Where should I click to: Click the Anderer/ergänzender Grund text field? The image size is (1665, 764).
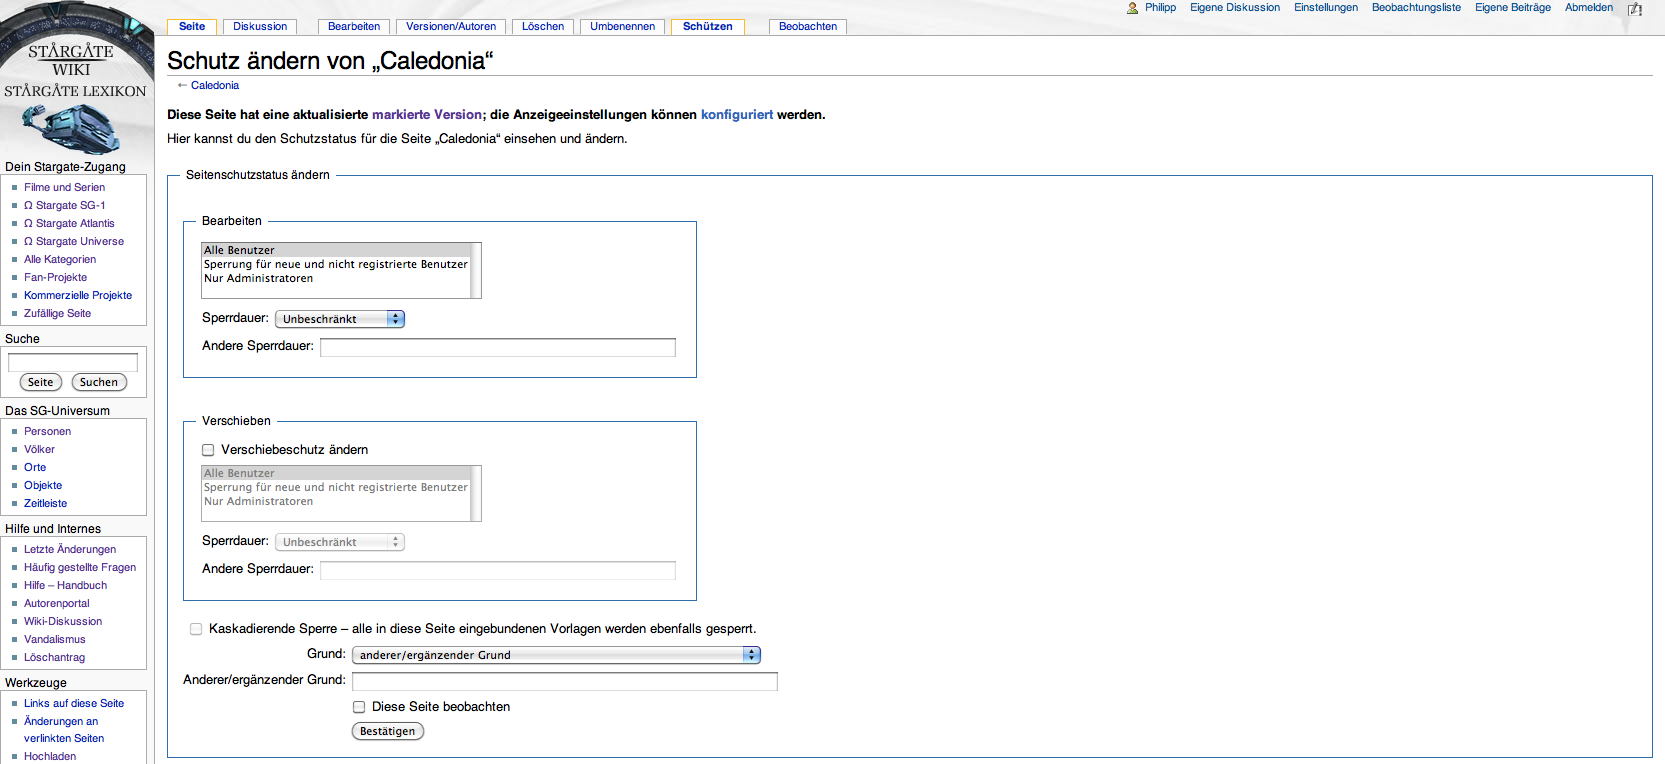[564, 681]
